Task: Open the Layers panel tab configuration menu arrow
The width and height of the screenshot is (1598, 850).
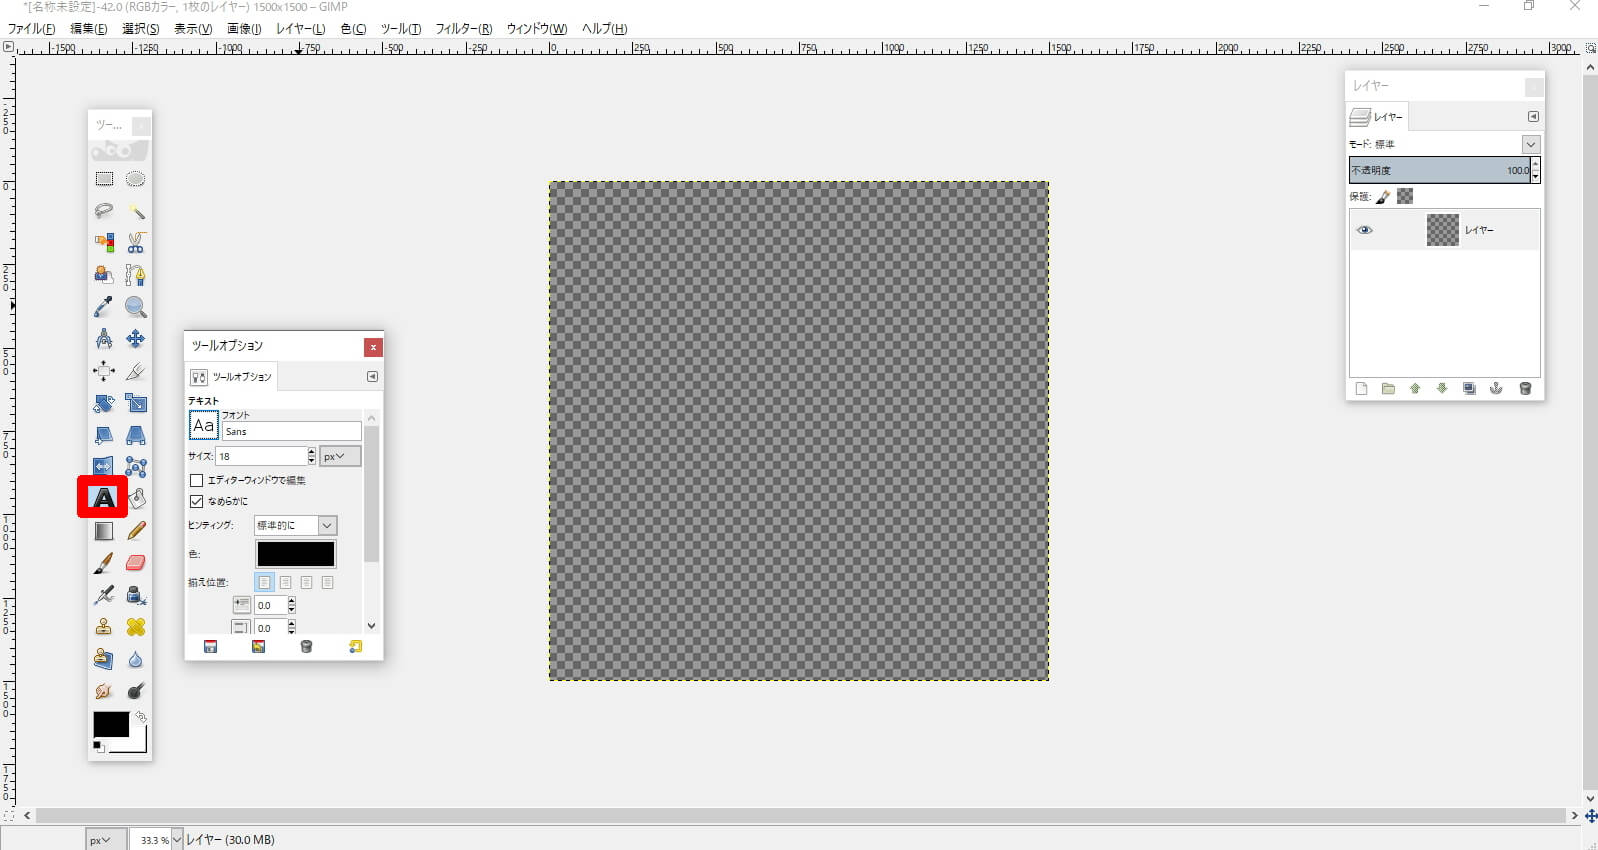Action: 1533,117
